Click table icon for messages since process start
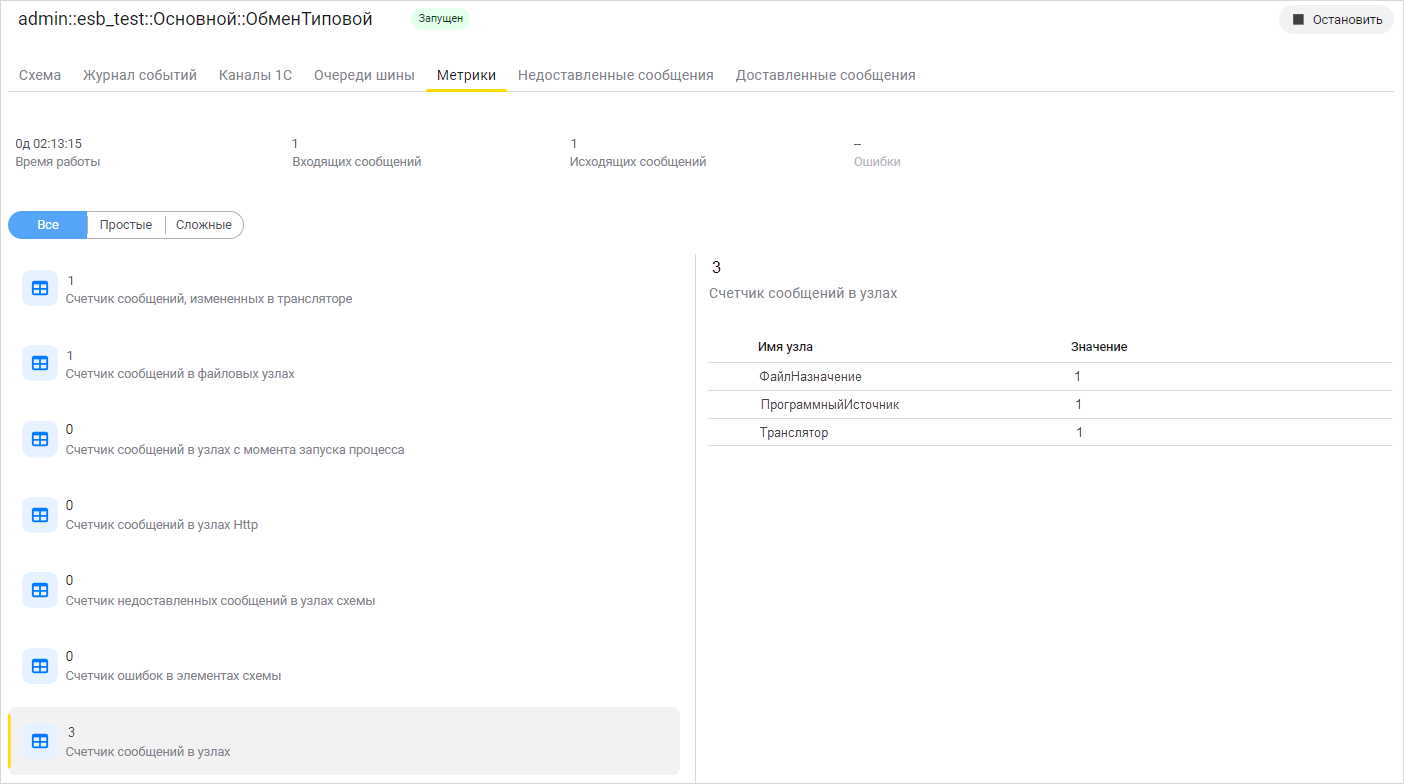Viewport: 1404px width, 784px height. [x=40, y=439]
